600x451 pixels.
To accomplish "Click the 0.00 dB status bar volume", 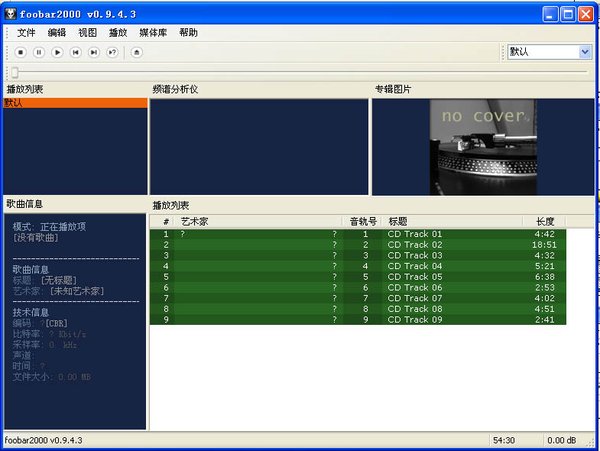I will 561,441.
